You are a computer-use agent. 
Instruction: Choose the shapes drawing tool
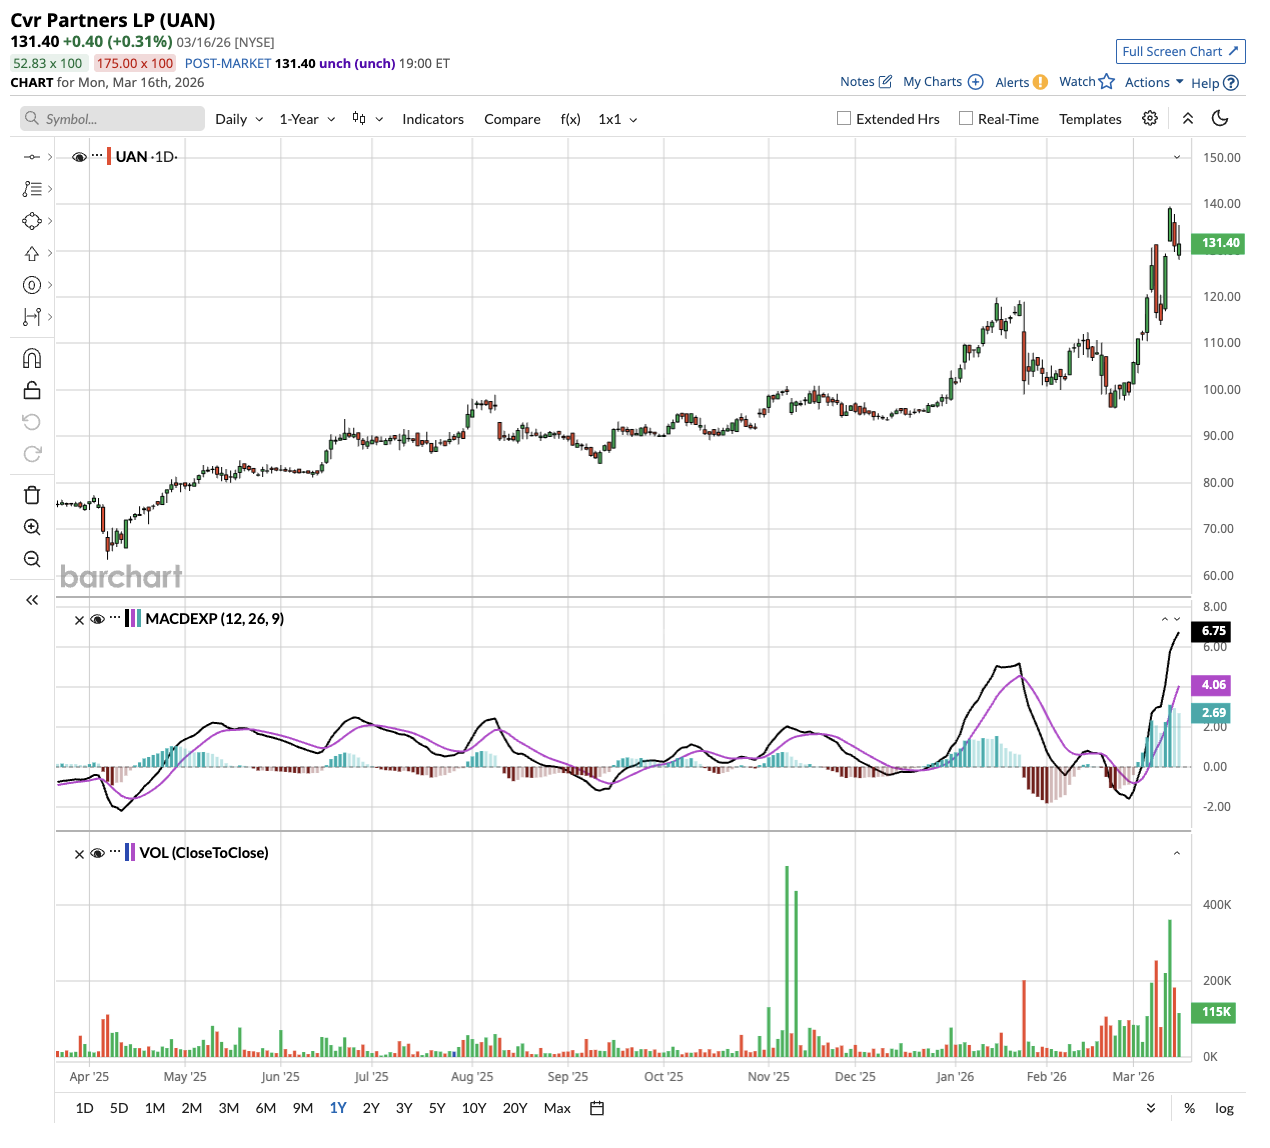(x=32, y=221)
